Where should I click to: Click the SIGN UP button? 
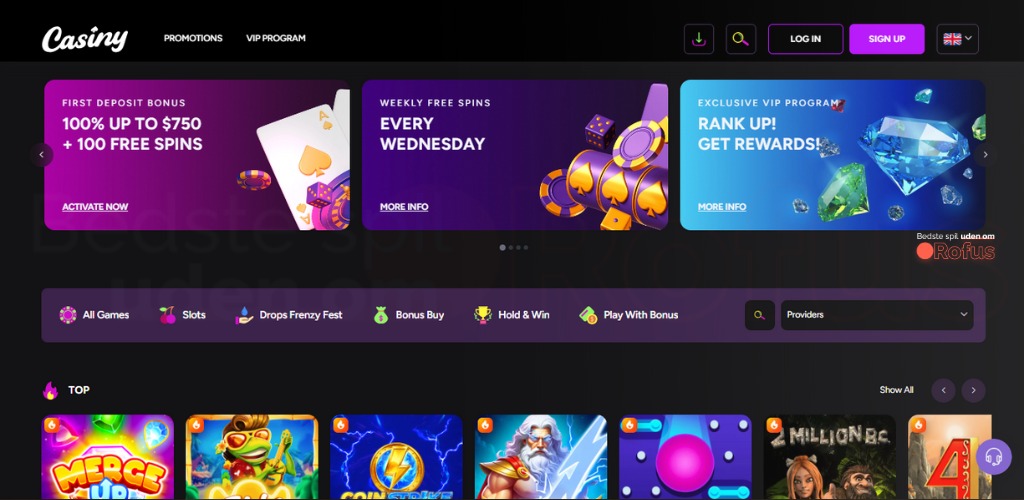(x=887, y=39)
